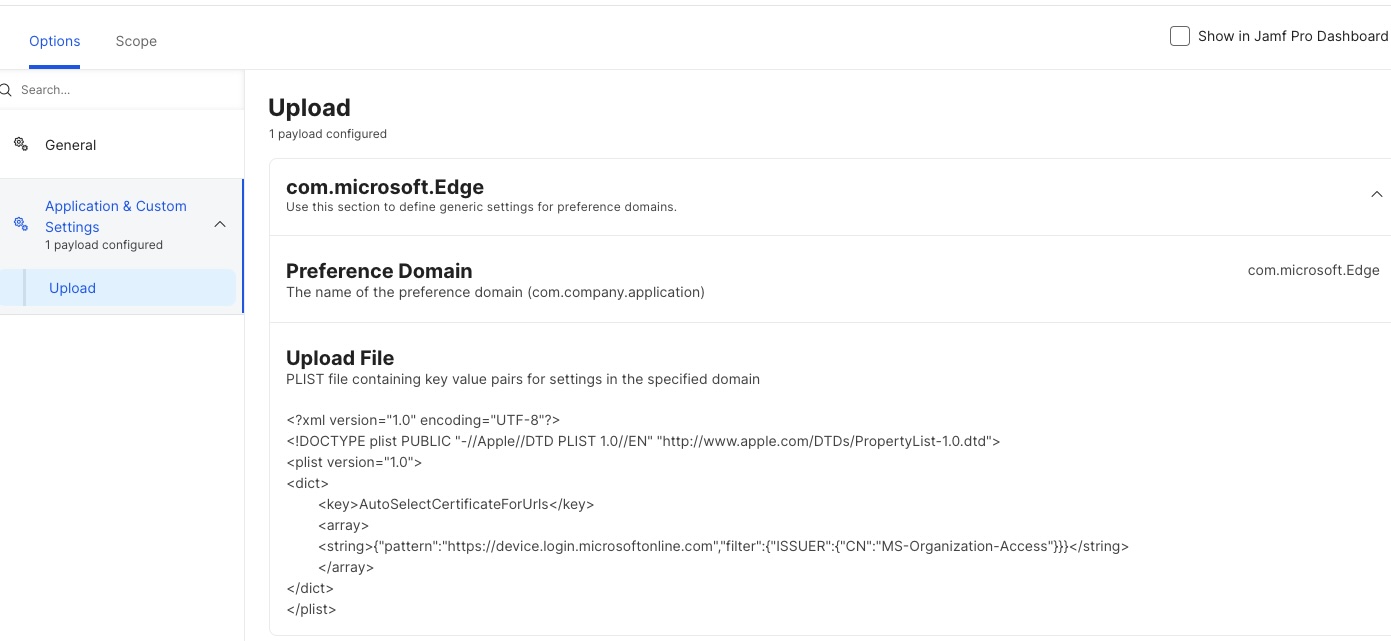Enable Show in Jamf Pro Dashboard checkbox
Viewport: 1391px width, 641px height.
click(x=1180, y=36)
